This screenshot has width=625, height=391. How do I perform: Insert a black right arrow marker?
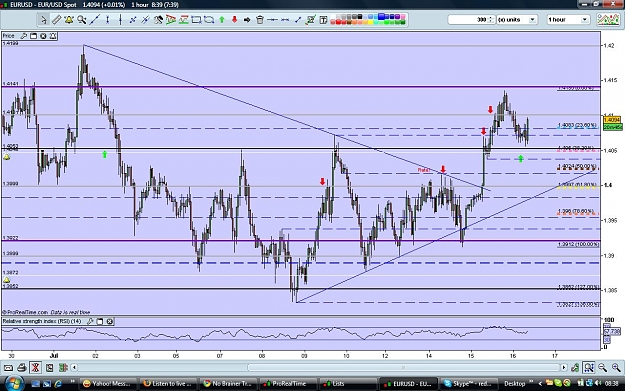coord(247,20)
